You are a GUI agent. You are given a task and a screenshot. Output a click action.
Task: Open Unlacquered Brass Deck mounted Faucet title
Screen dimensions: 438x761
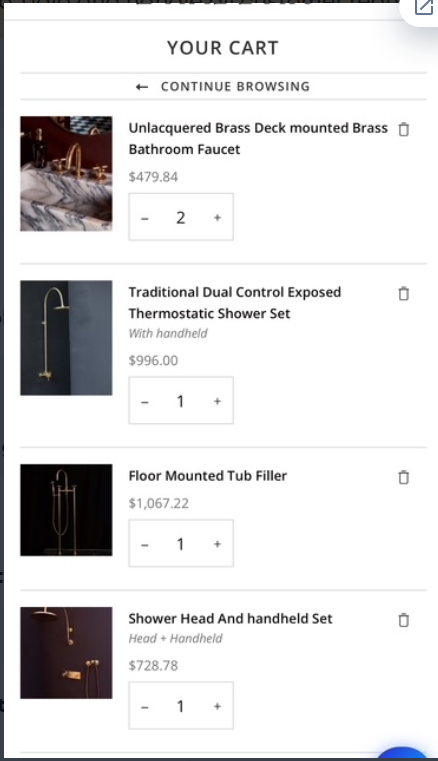pos(258,138)
